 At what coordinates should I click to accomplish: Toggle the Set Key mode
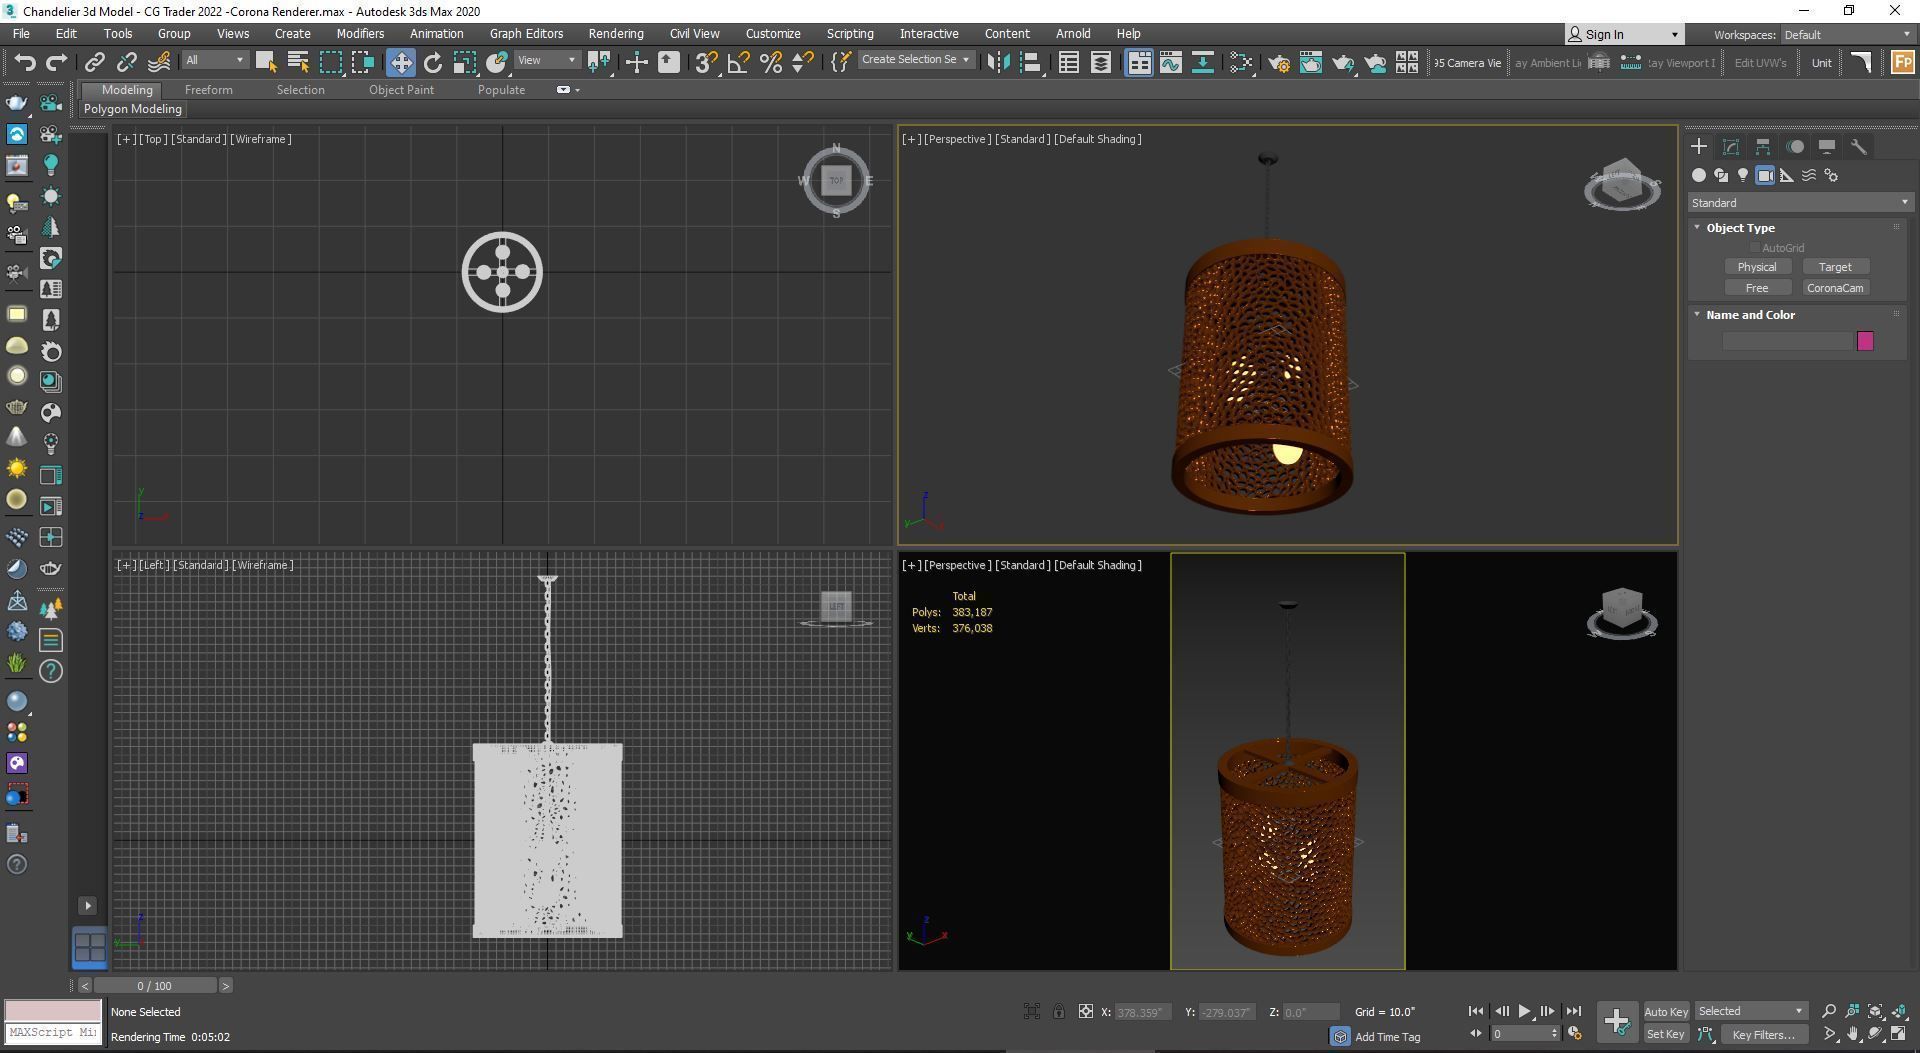(x=1665, y=1035)
